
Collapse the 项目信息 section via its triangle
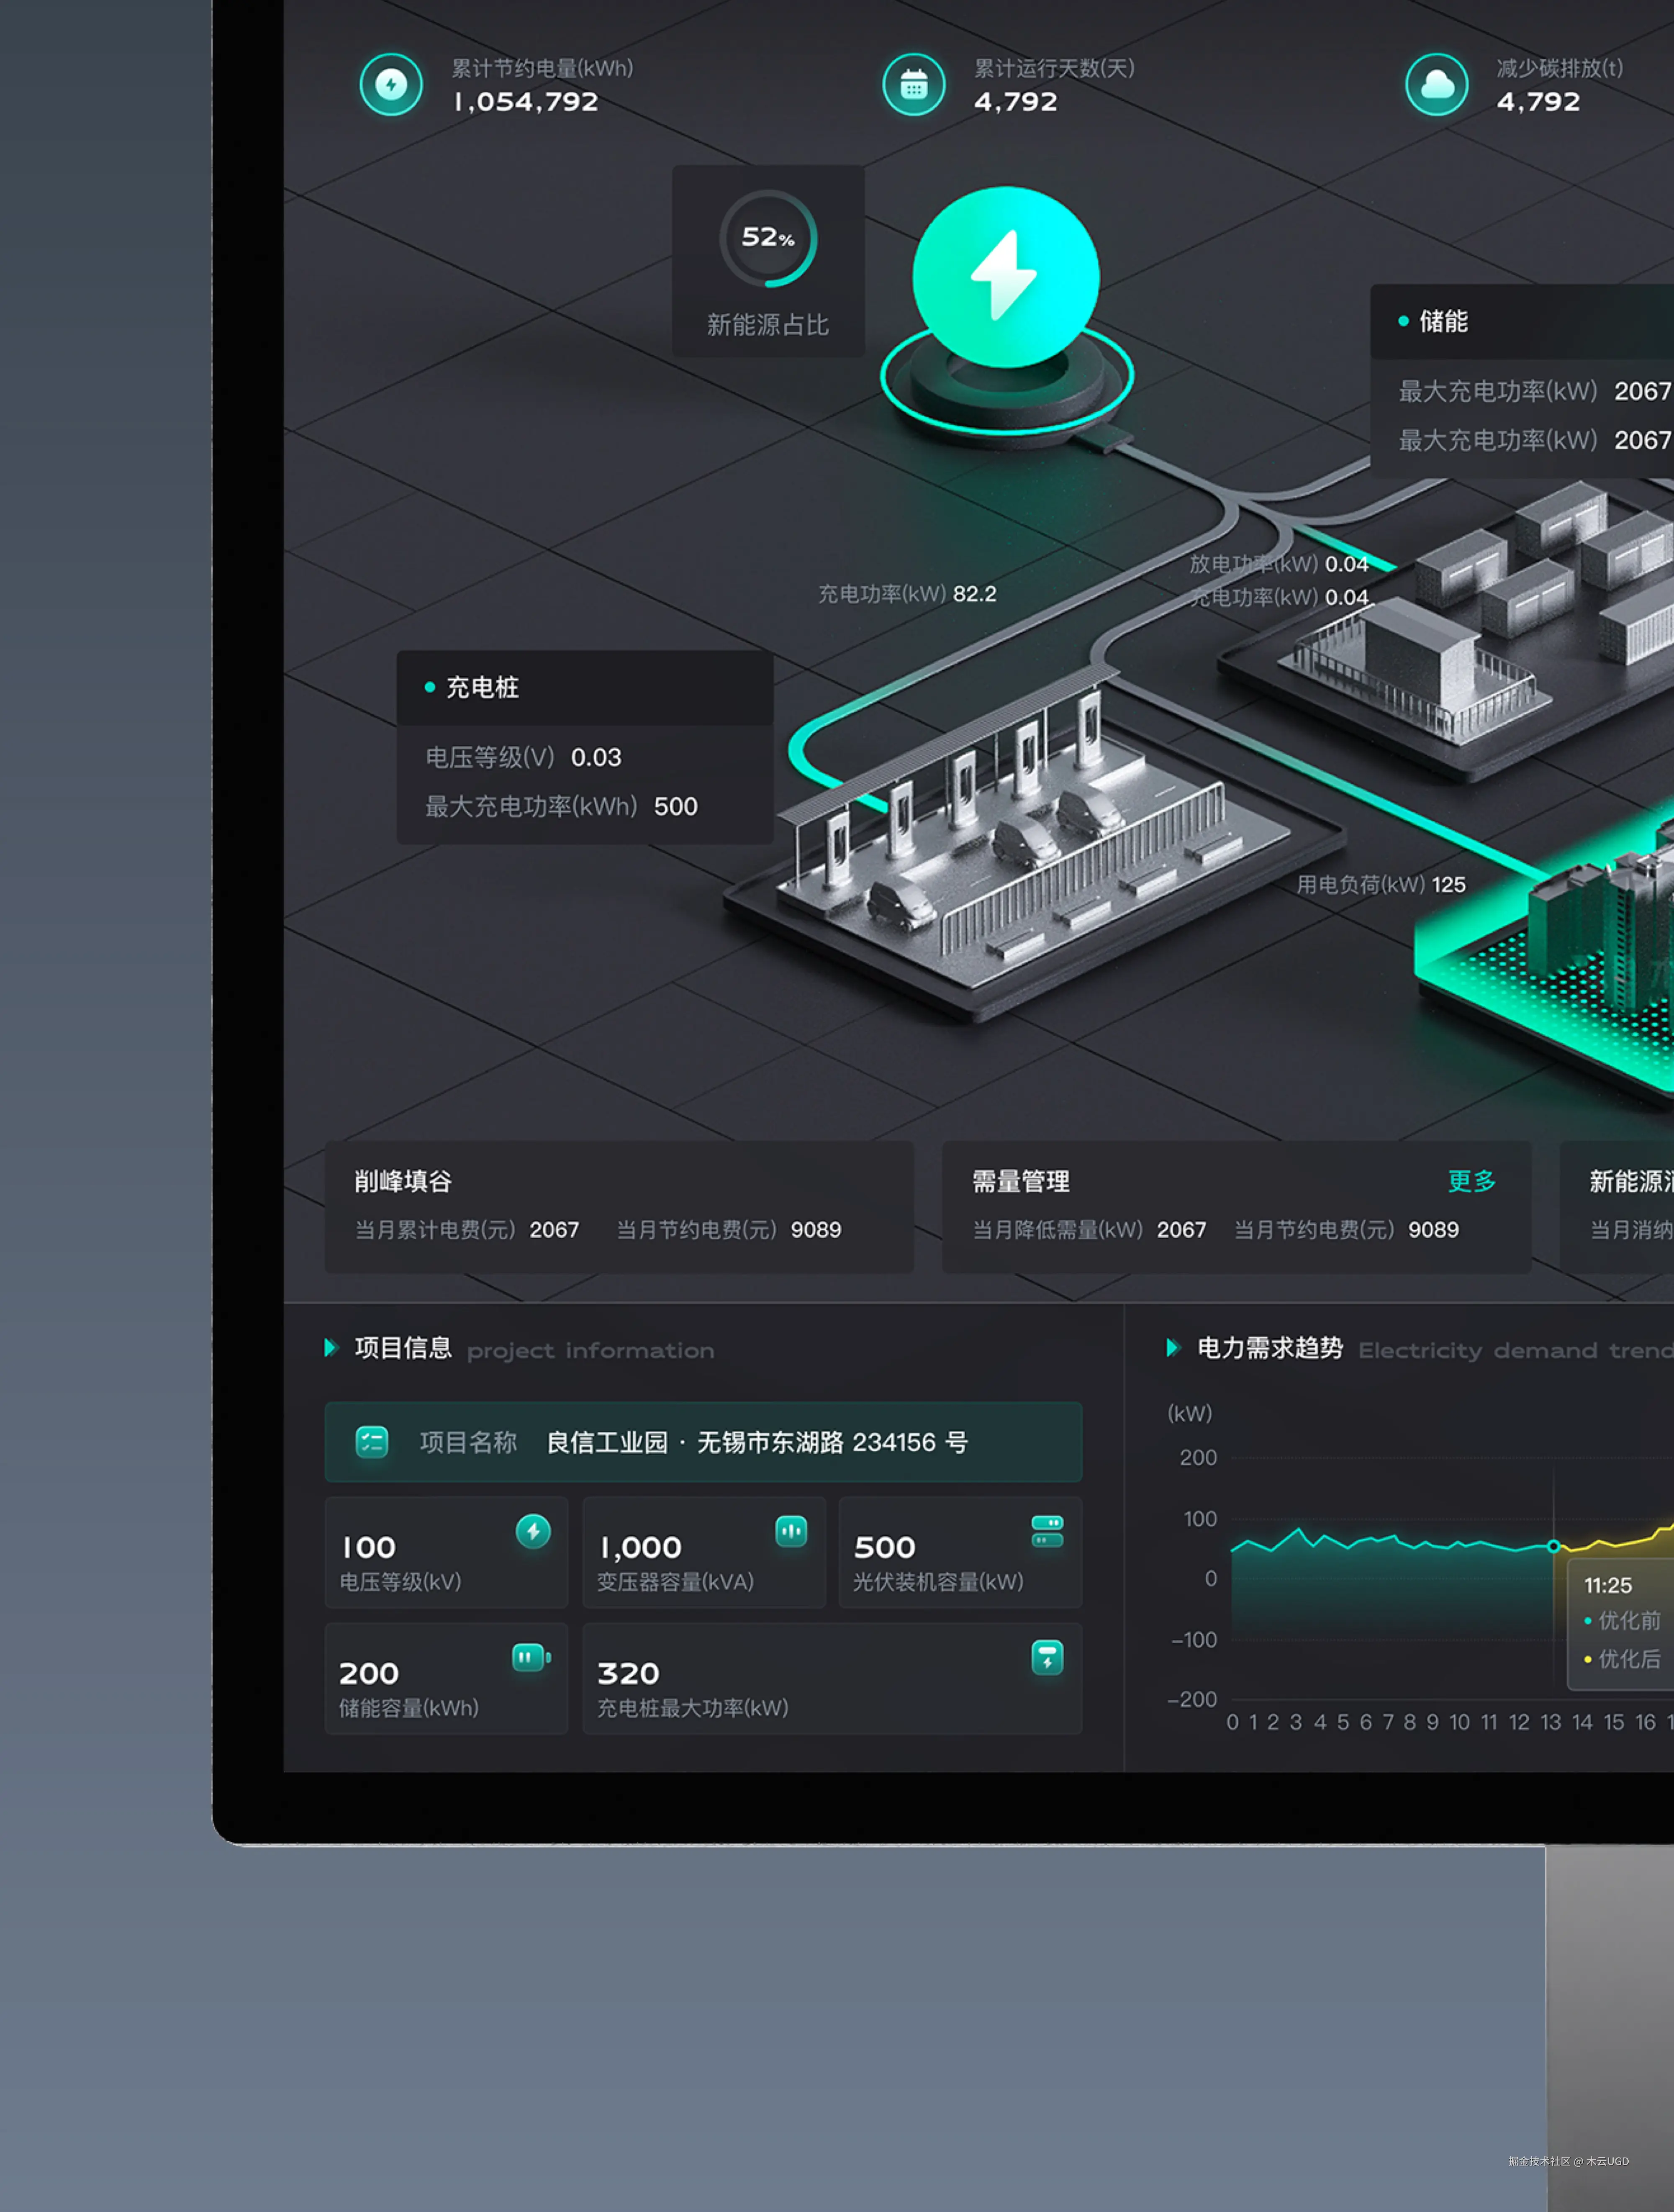[331, 1348]
